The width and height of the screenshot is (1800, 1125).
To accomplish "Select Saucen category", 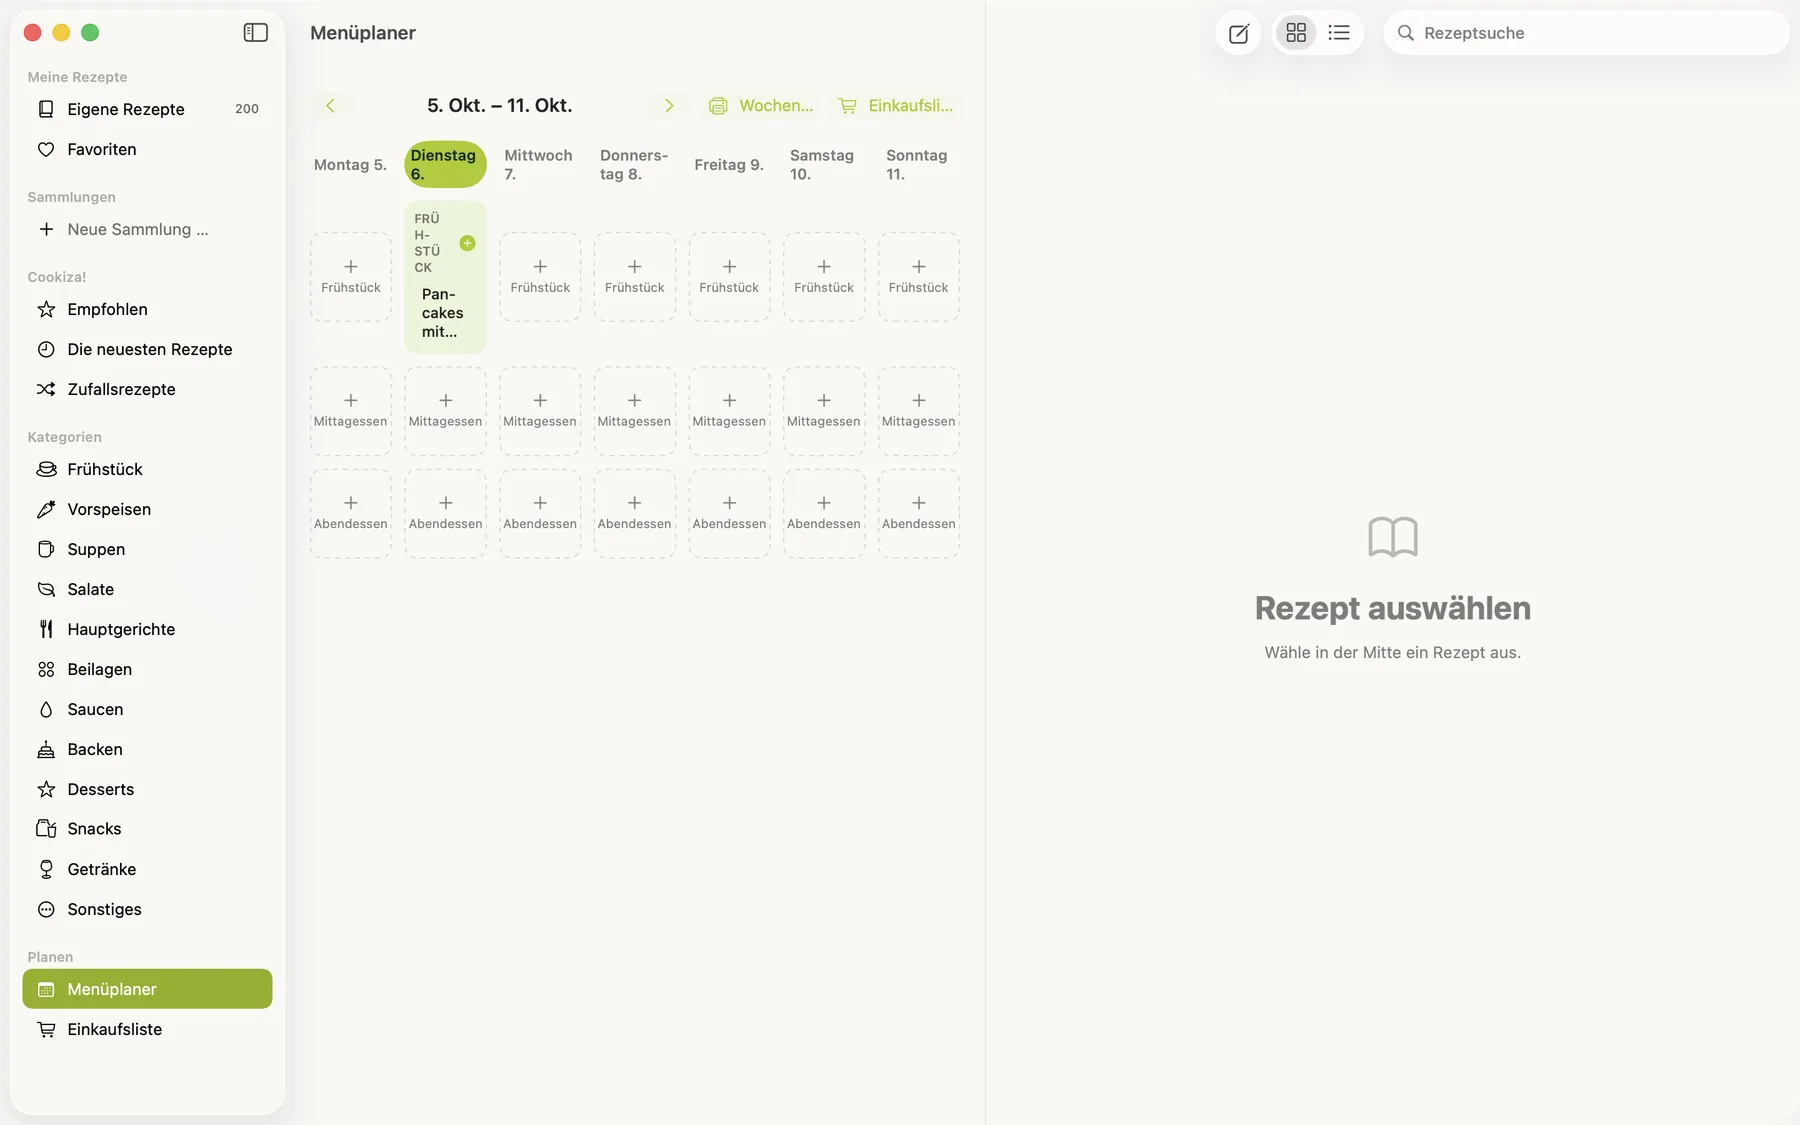I will [147, 709].
